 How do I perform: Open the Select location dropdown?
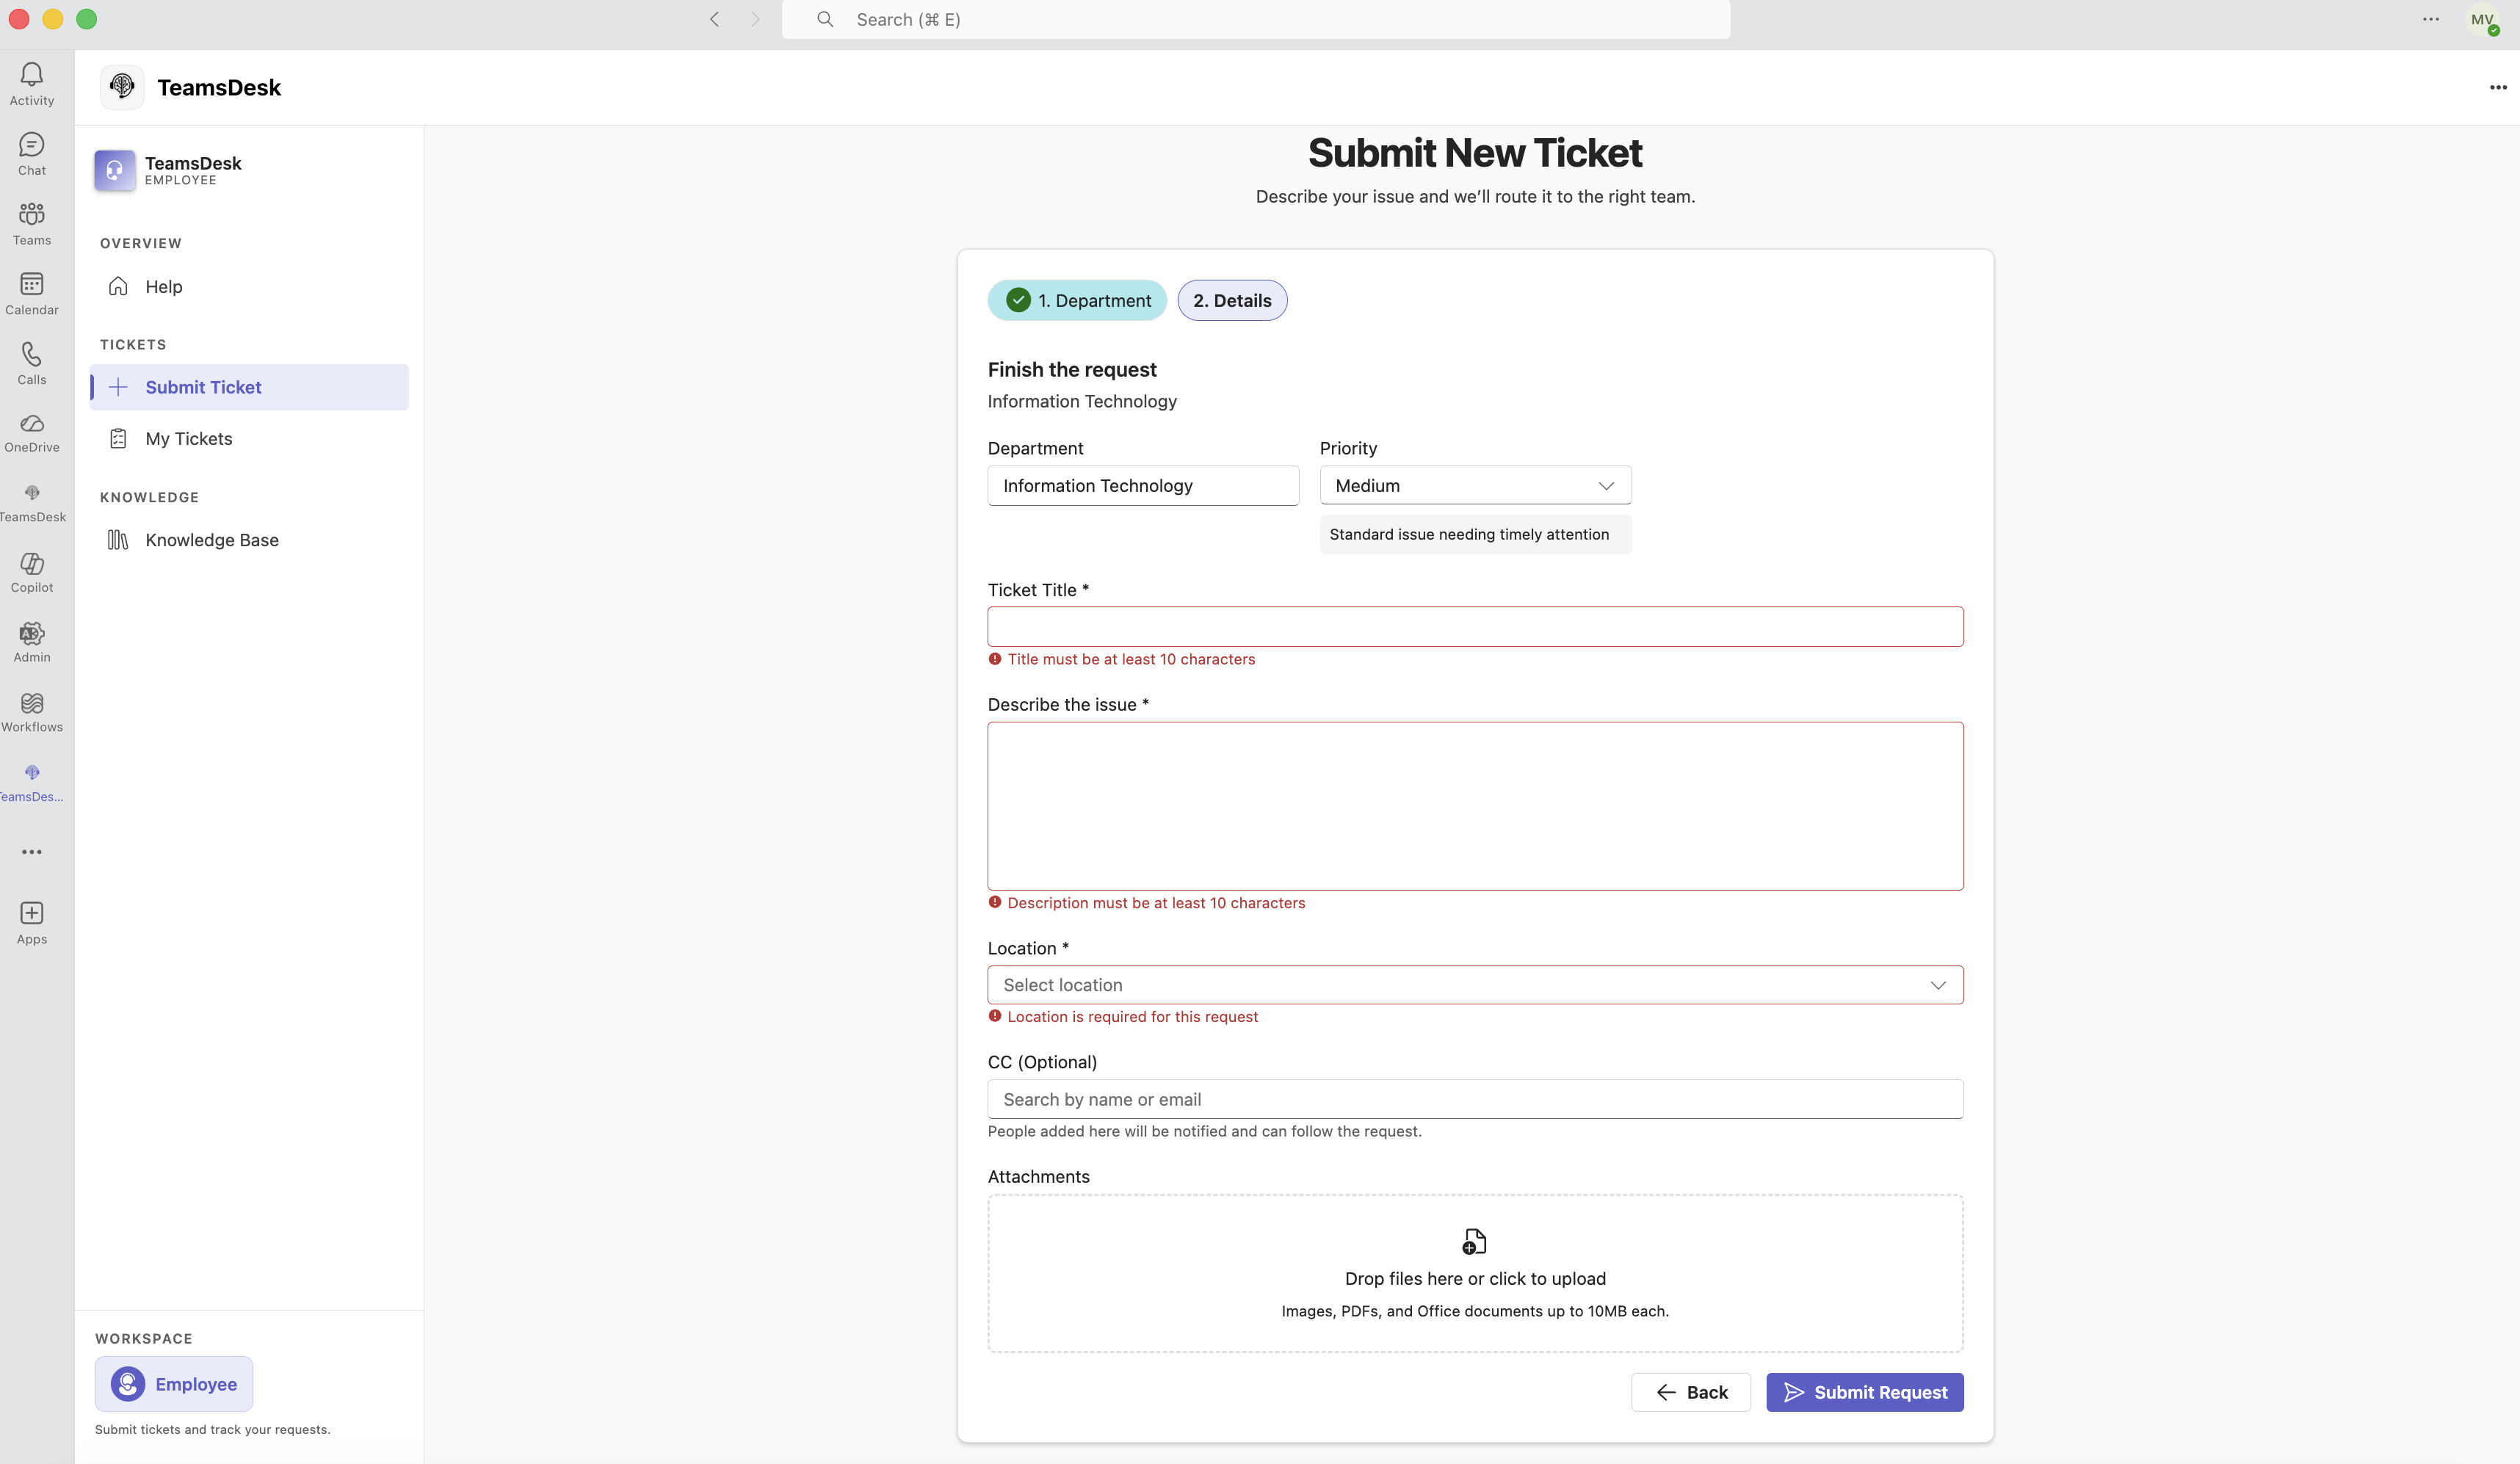pyautogui.click(x=1475, y=985)
